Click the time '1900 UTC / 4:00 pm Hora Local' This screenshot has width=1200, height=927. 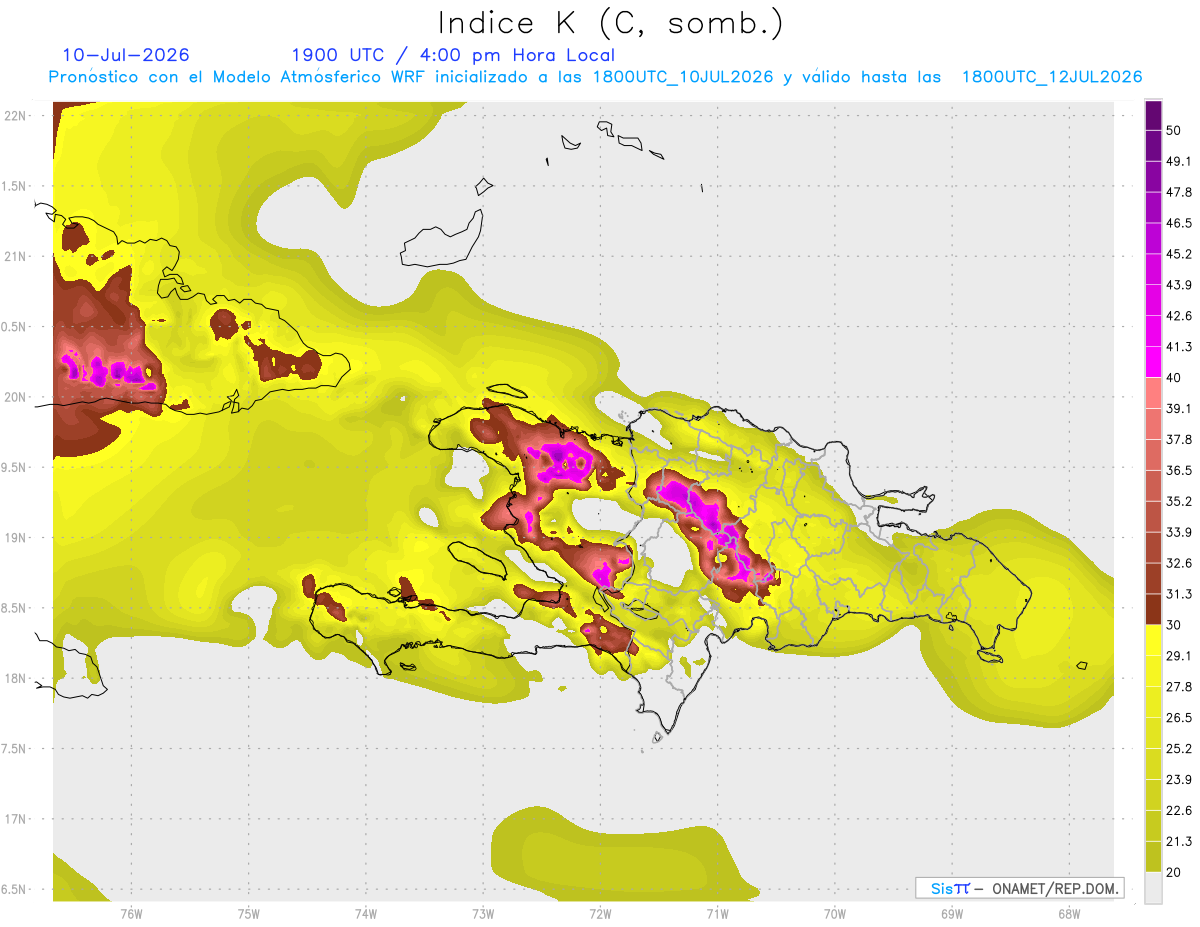coord(453,55)
